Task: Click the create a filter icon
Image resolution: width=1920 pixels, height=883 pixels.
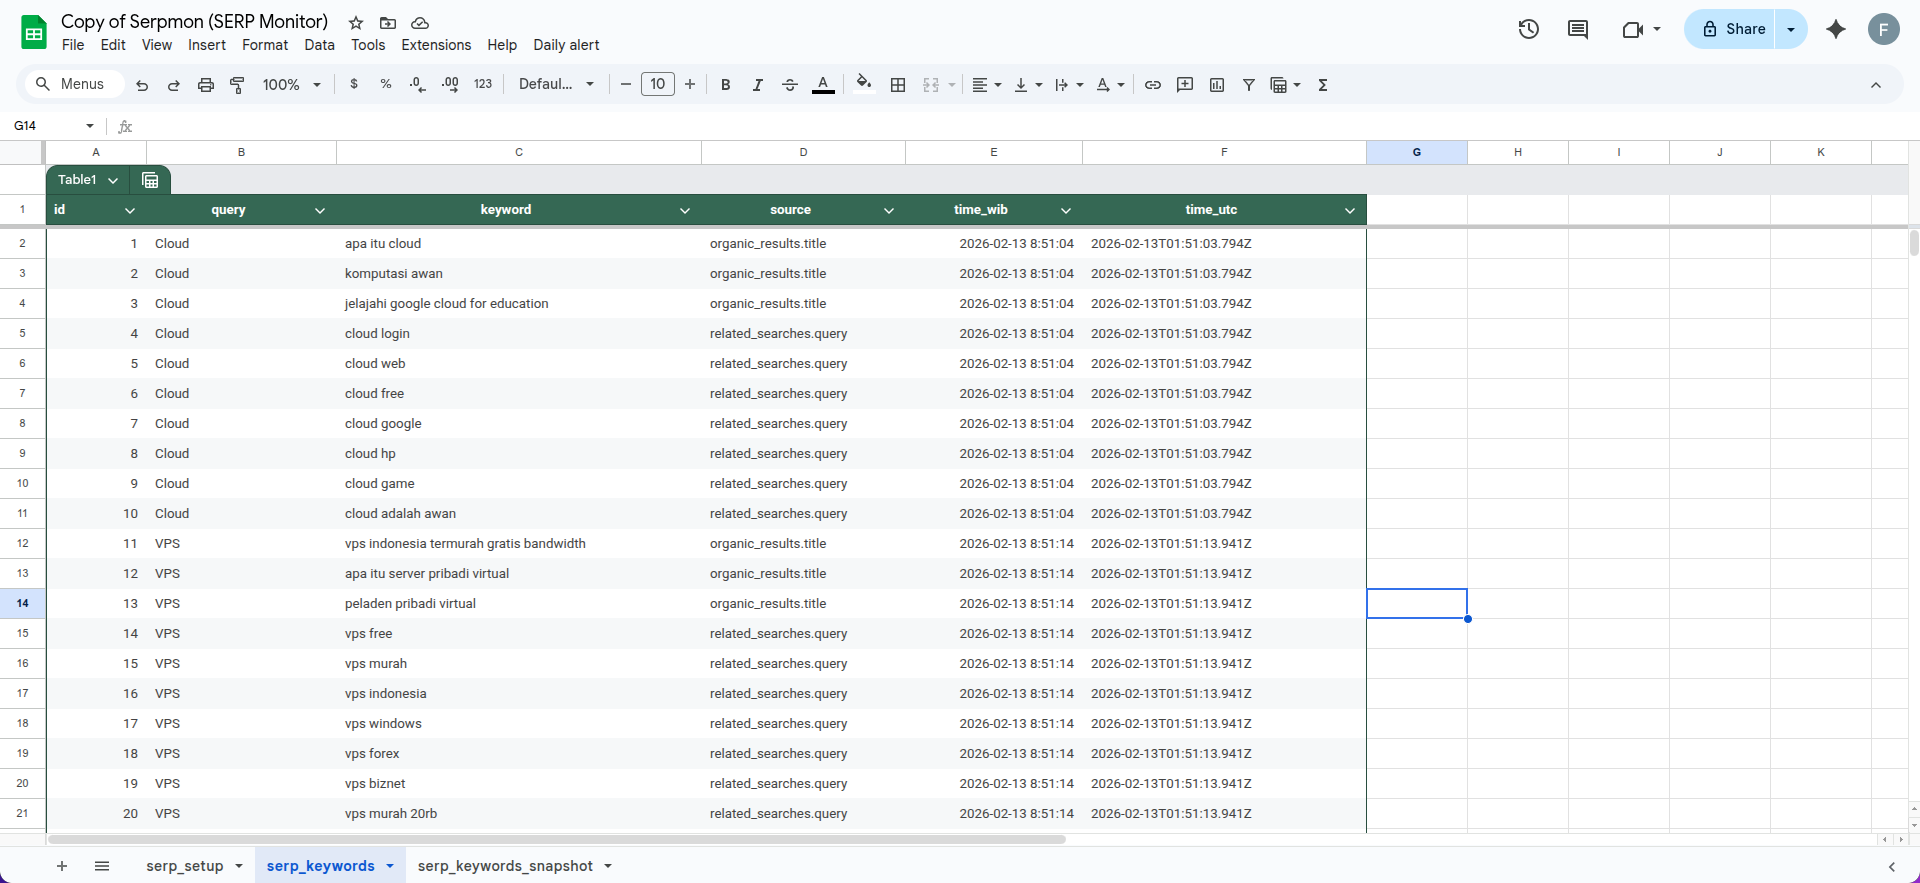Action: tap(1248, 85)
